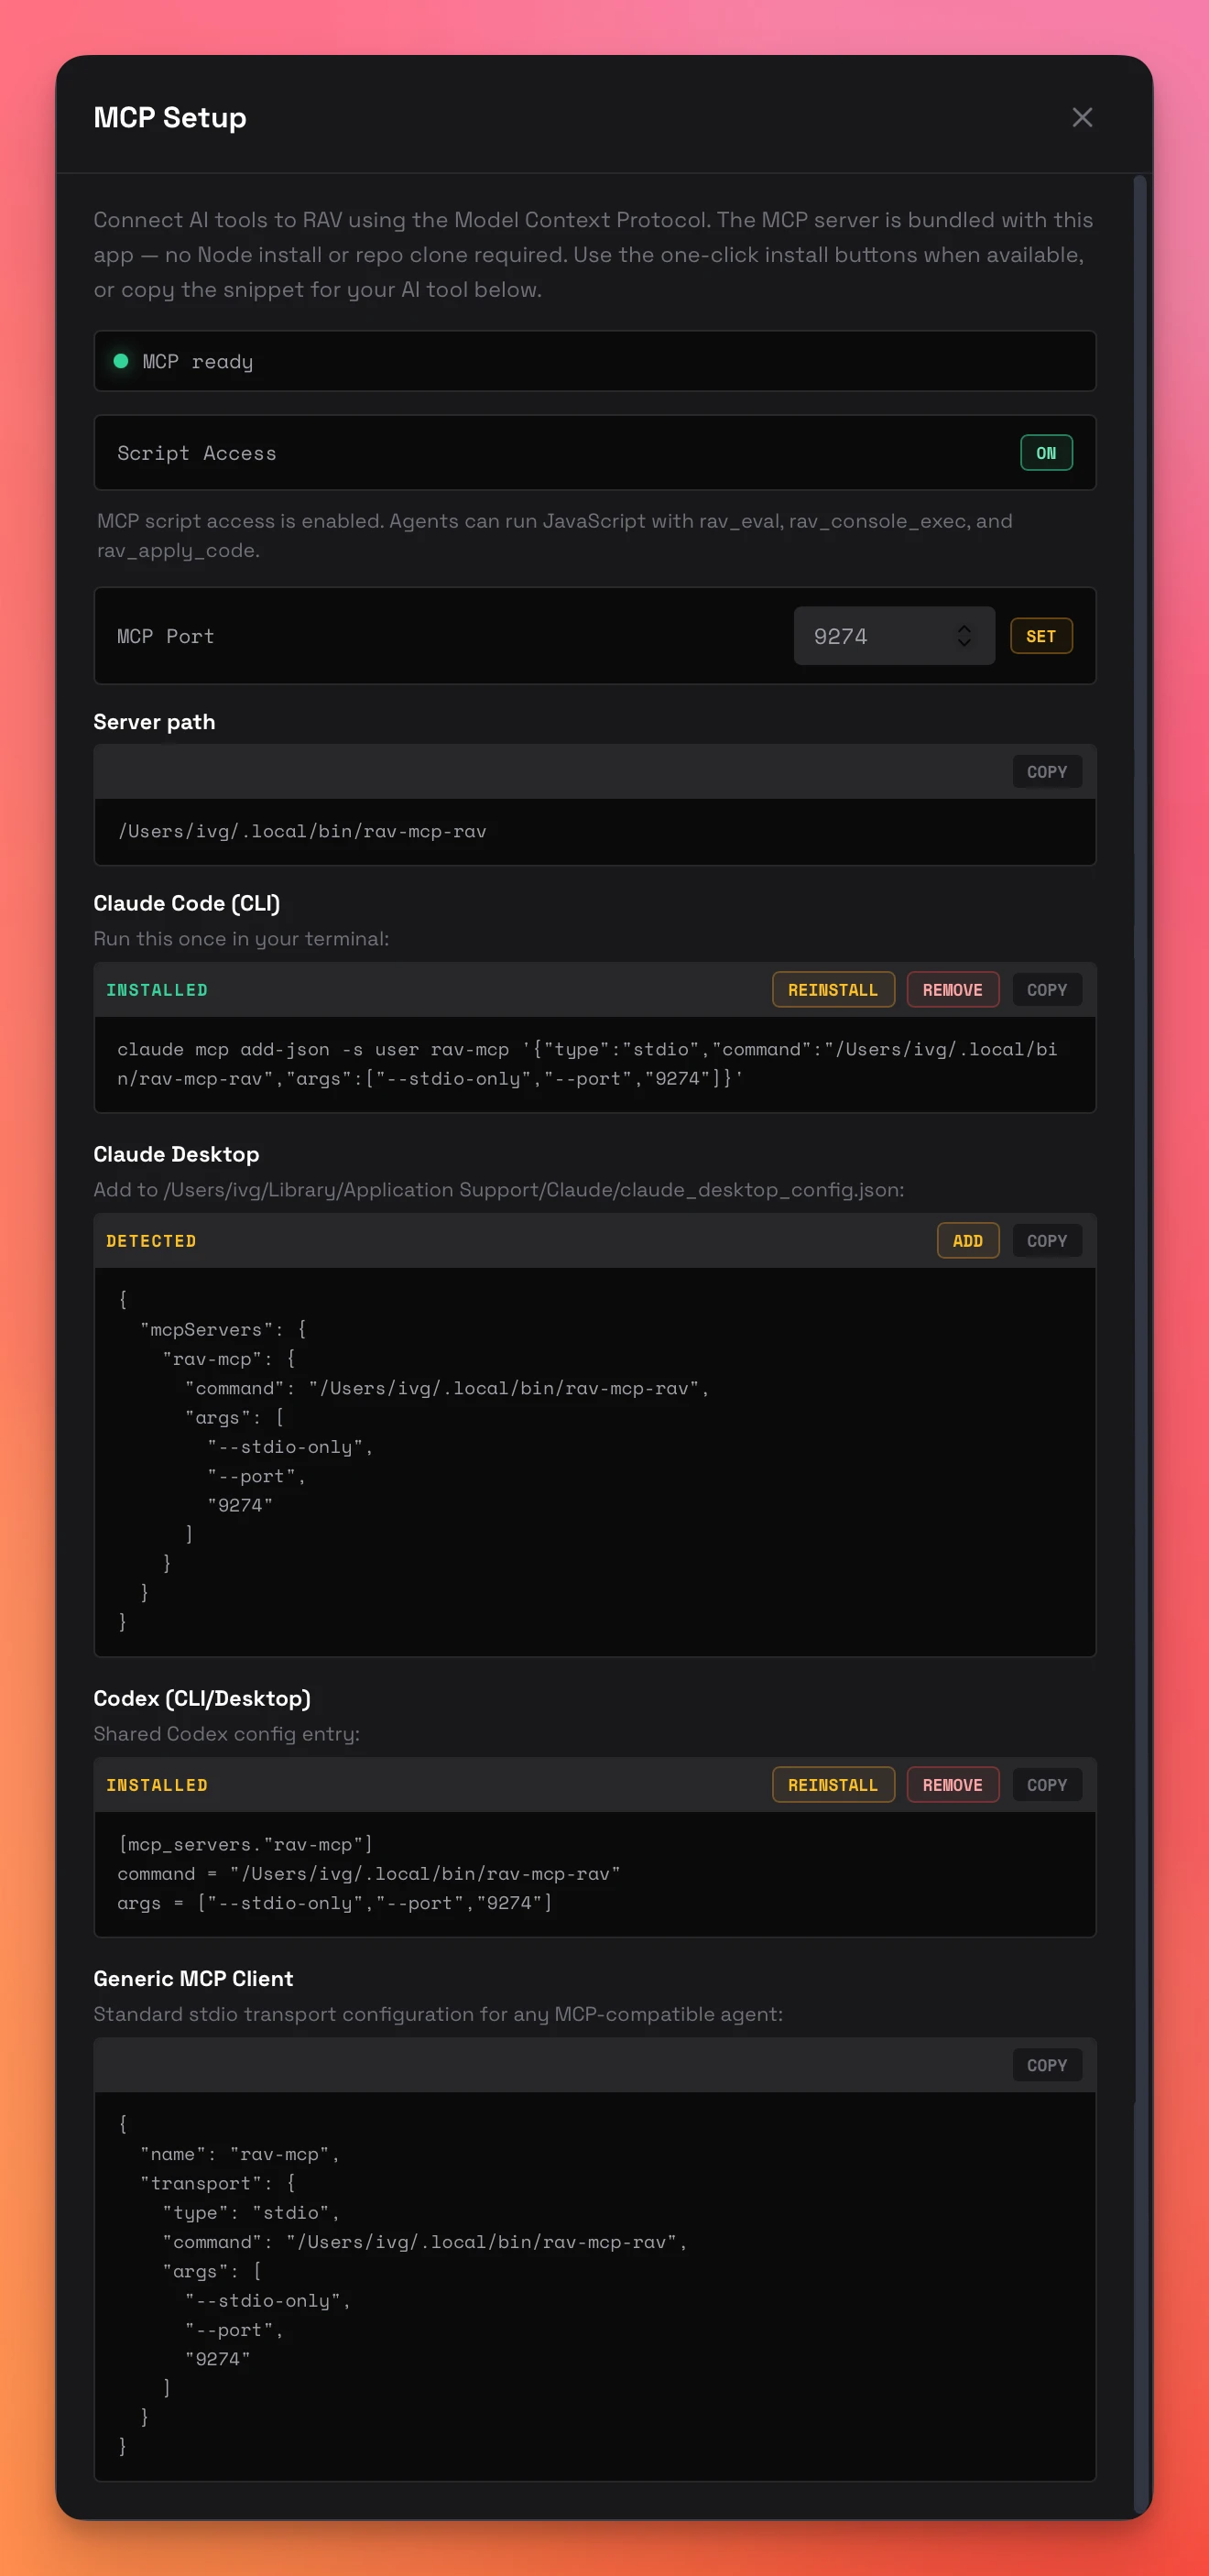Click the 'Codex (CLI/Desktop)' heading
This screenshot has width=1209, height=2576.
[202, 1698]
